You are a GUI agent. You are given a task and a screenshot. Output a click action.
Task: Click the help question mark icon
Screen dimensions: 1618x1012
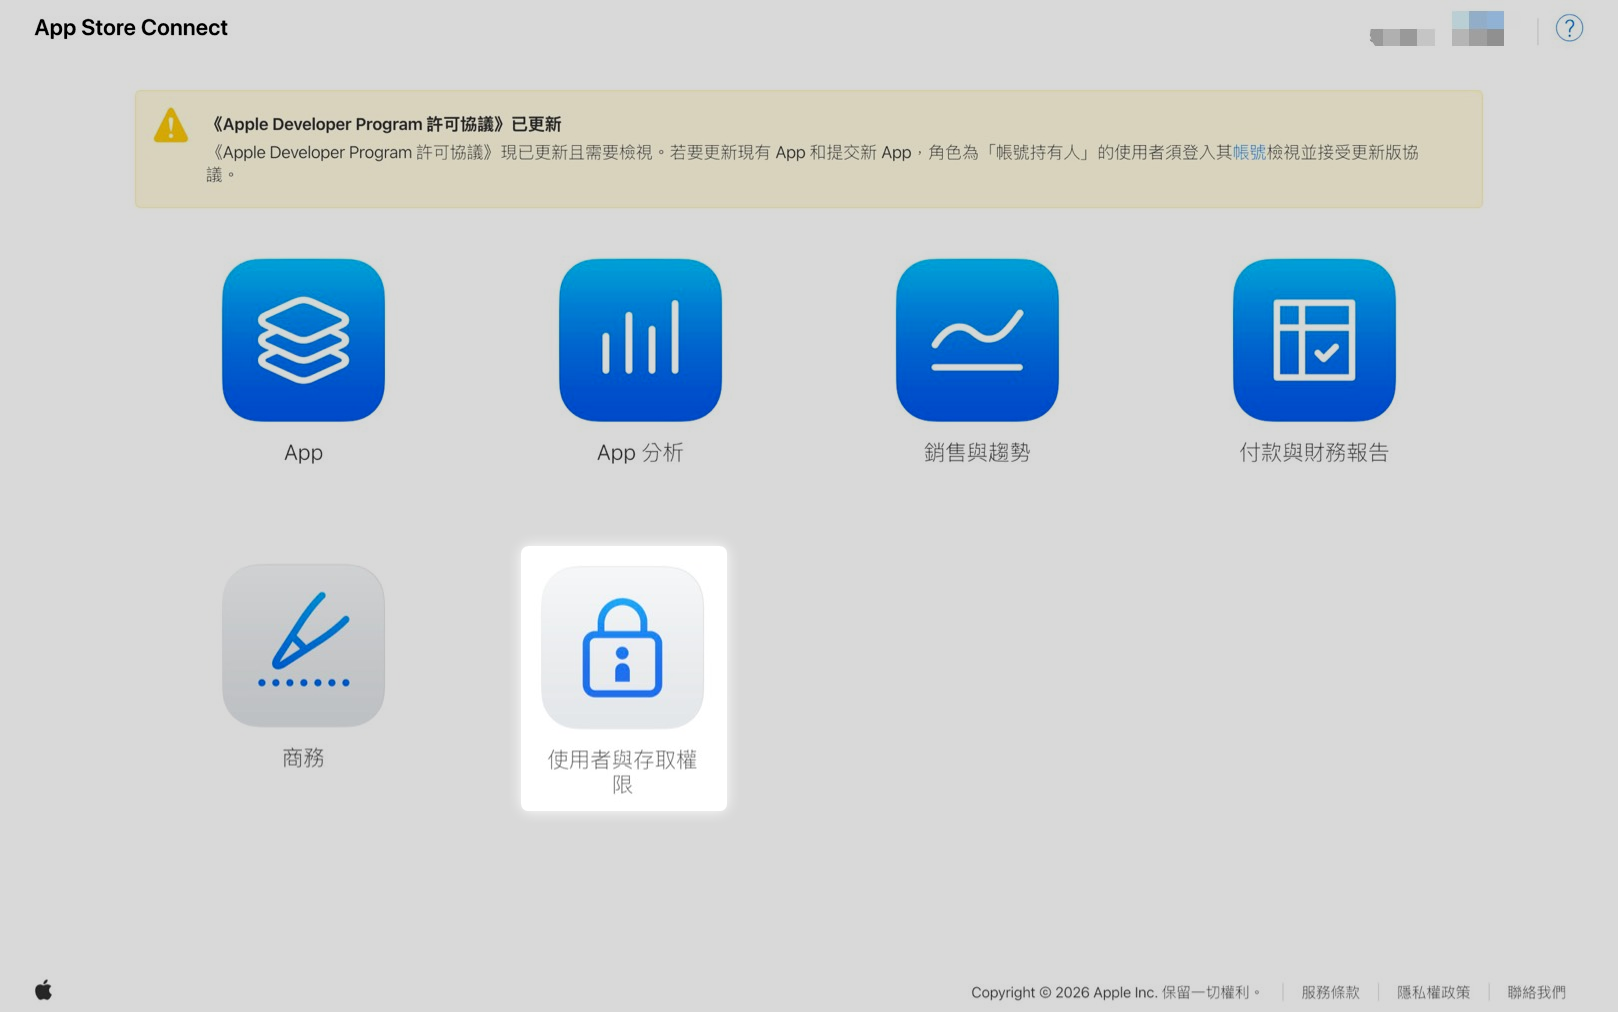1569,28
